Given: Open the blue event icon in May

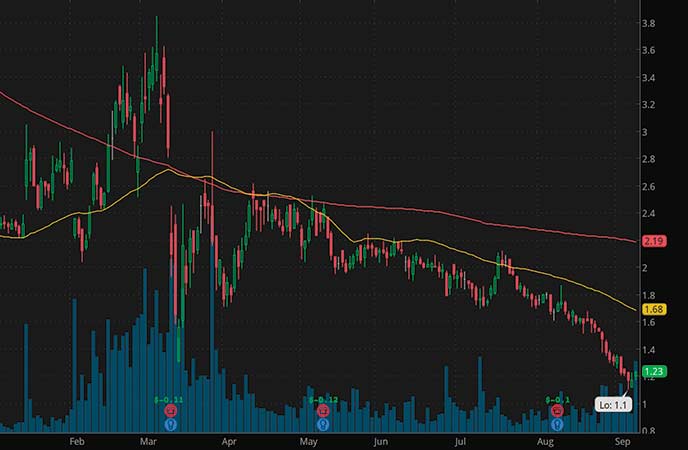Looking at the screenshot, I should (x=323, y=423).
